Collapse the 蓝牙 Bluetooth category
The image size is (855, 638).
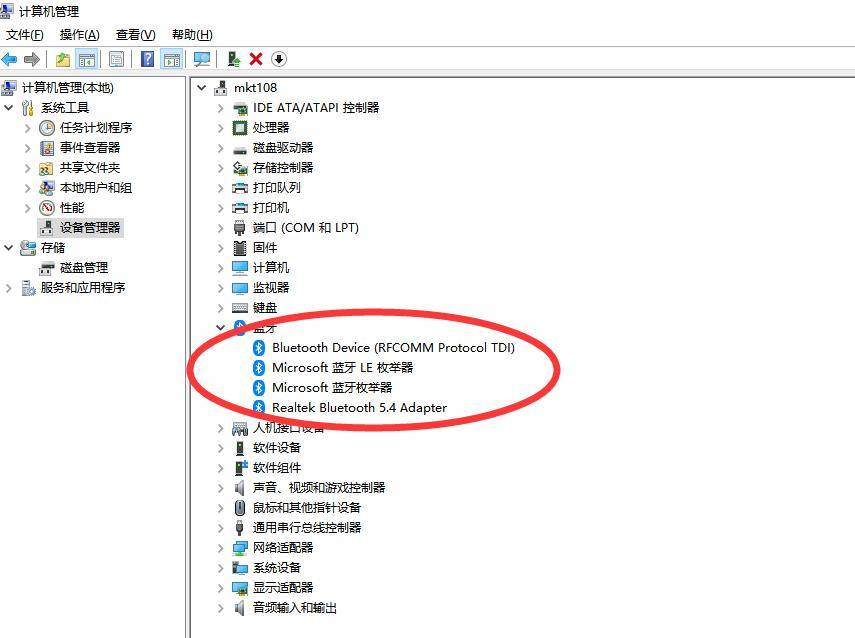click(220, 328)
